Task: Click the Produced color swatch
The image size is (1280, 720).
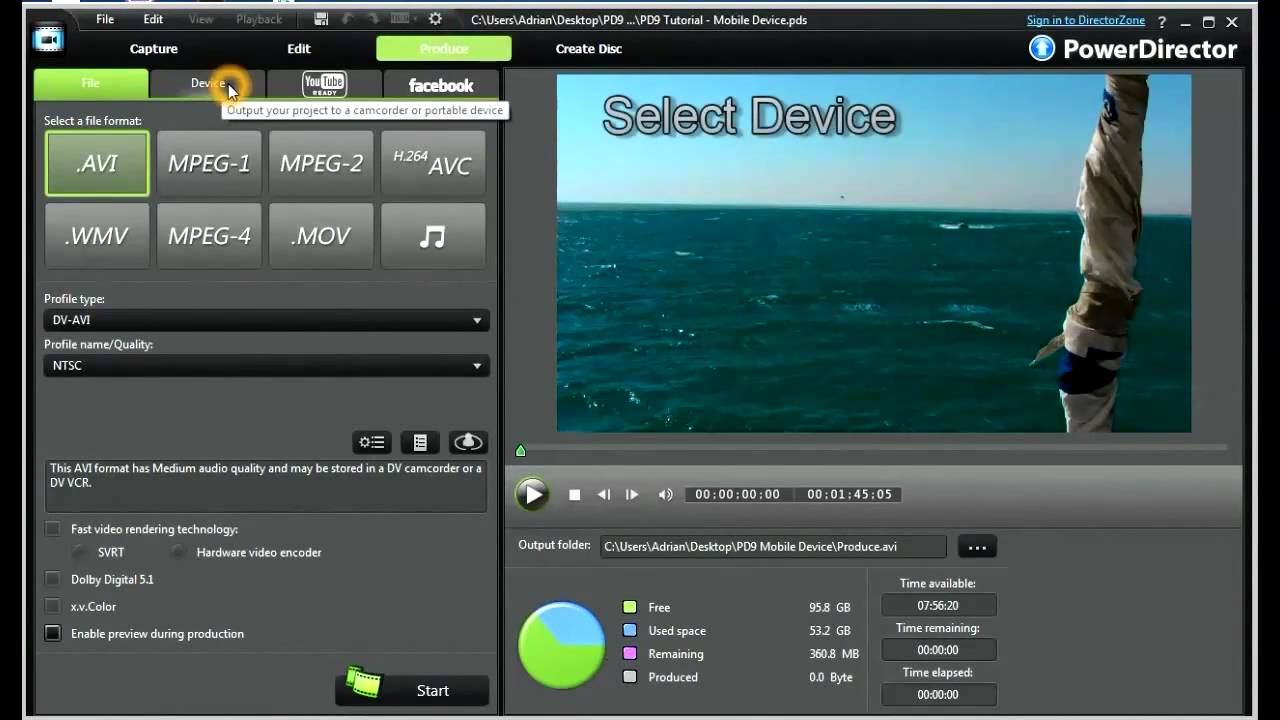Action: click(x=630, y=676)
